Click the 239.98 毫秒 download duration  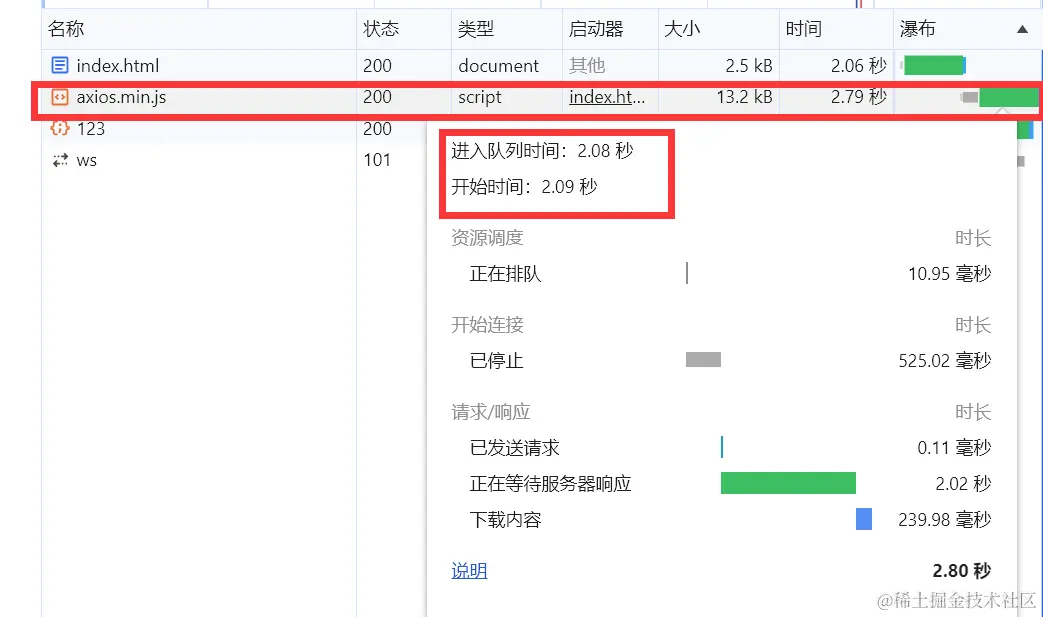(945, 519)
